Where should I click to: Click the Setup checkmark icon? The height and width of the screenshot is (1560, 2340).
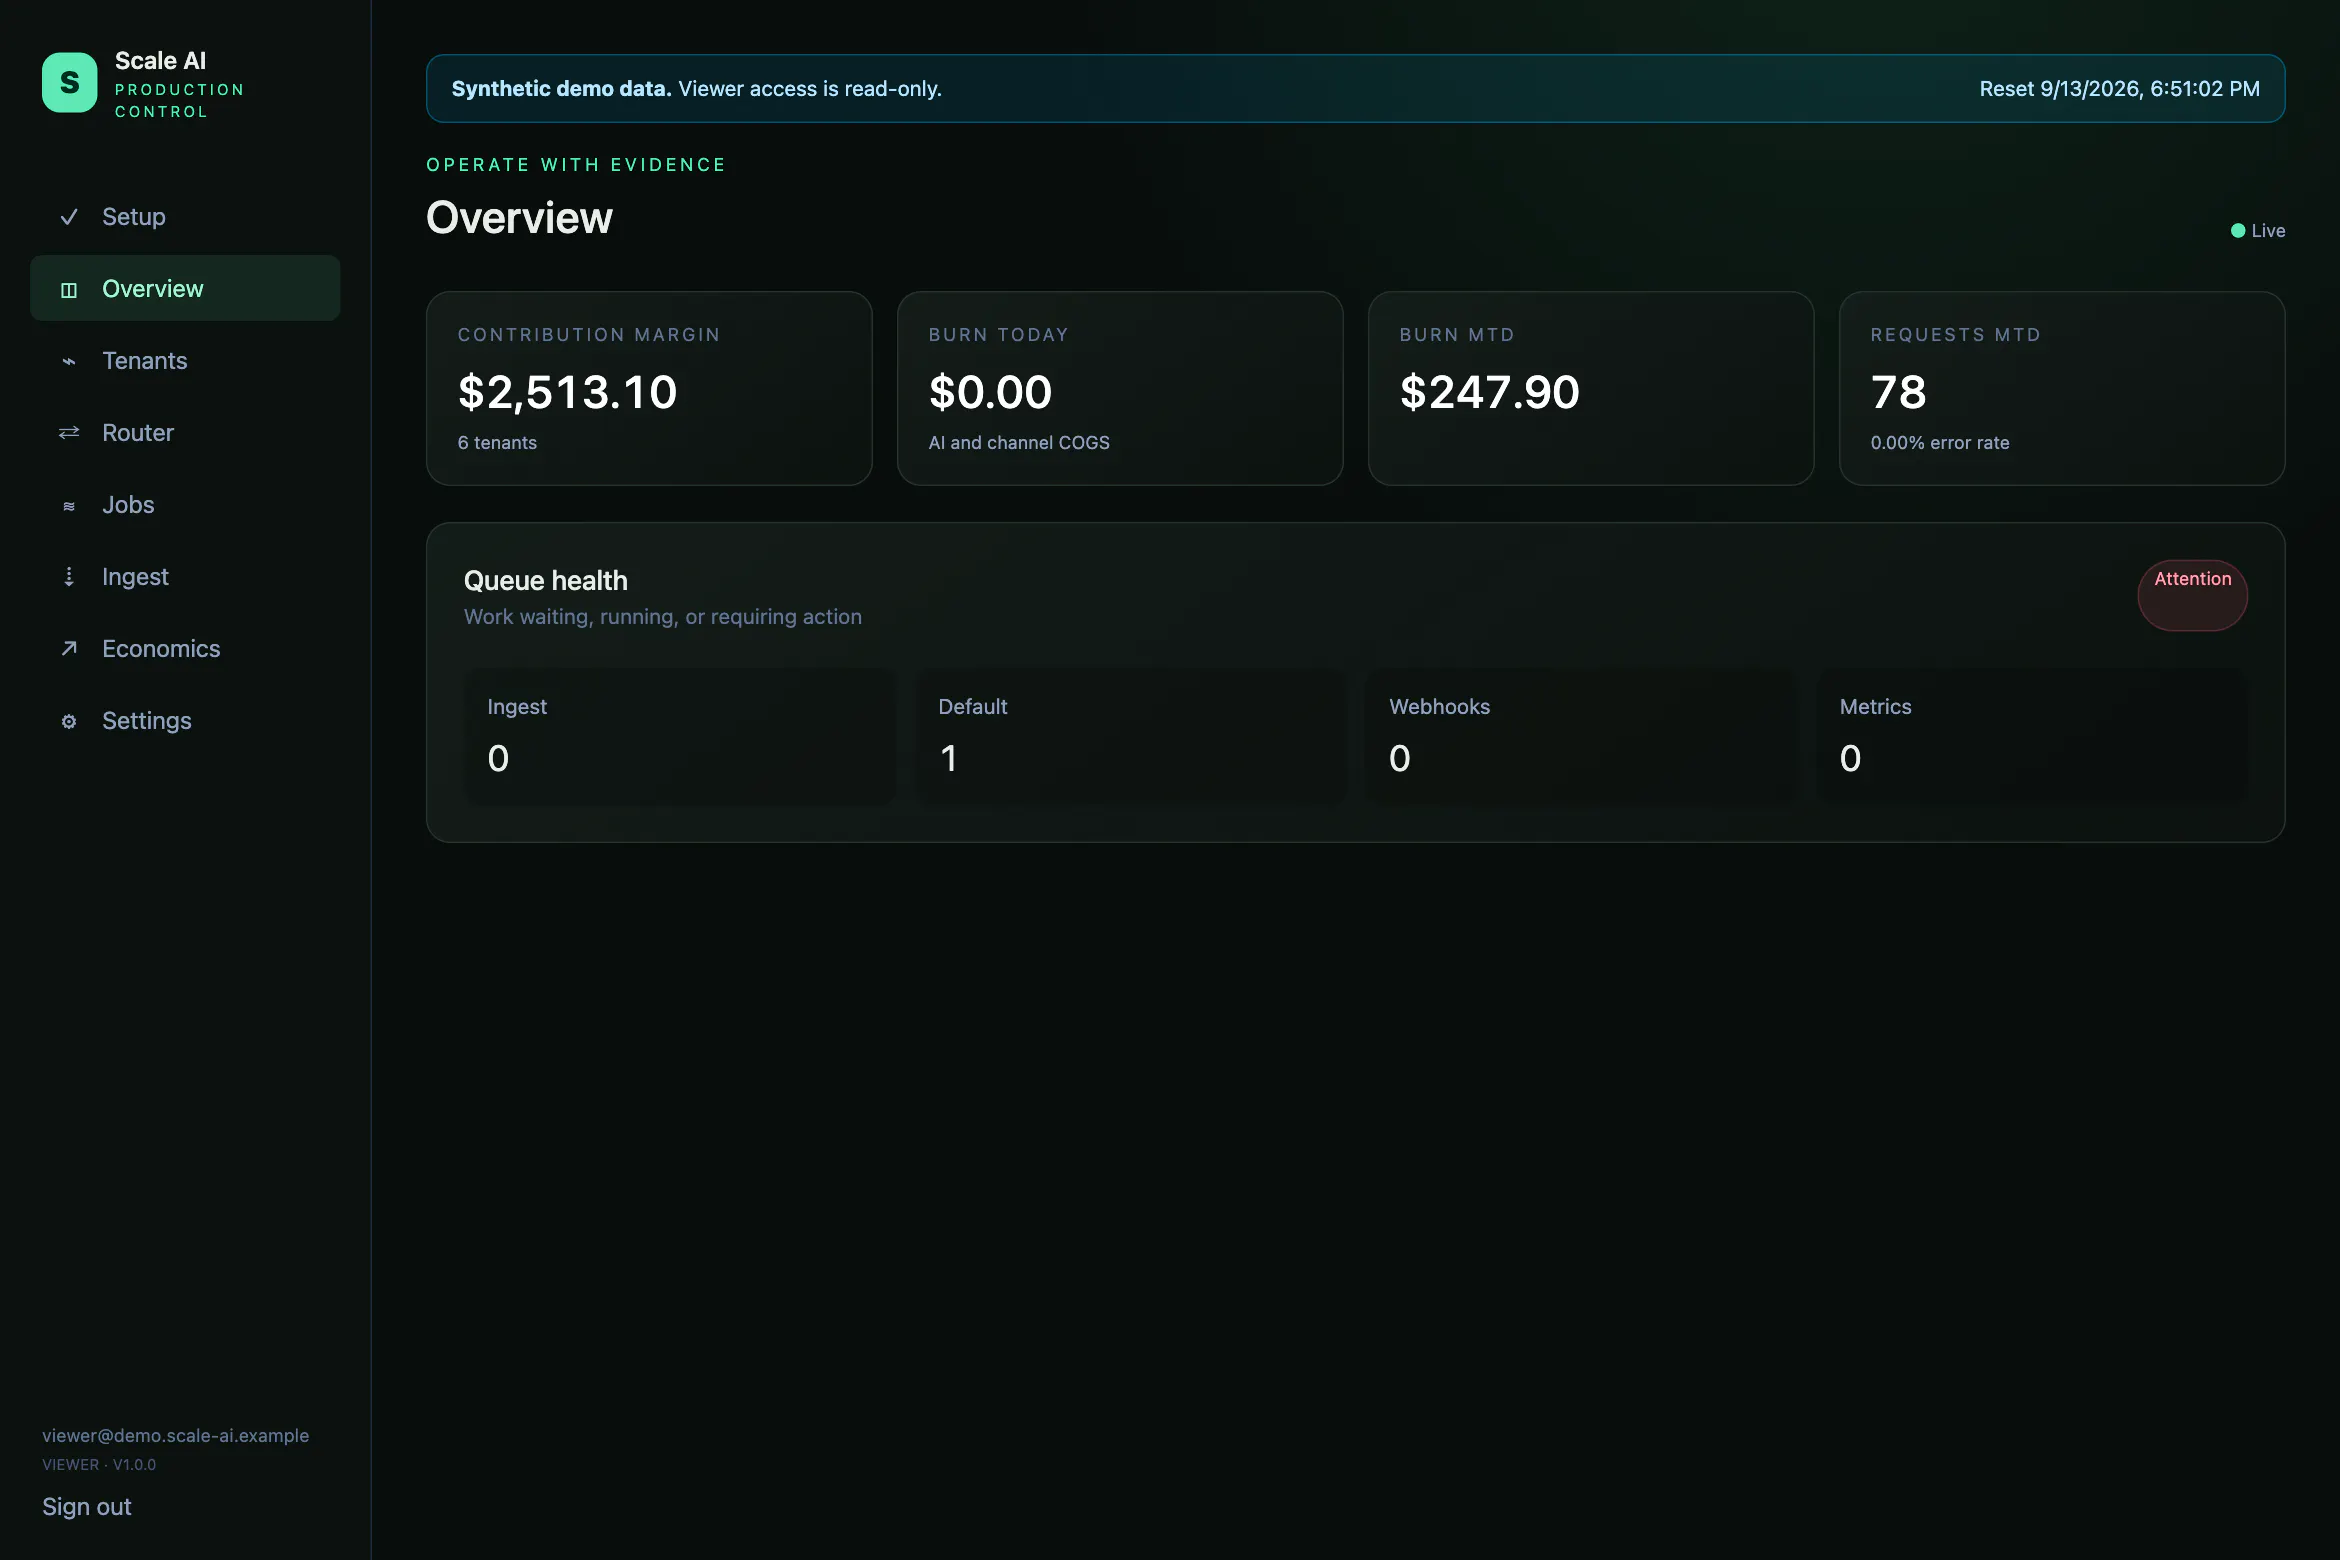pos(69,217)
